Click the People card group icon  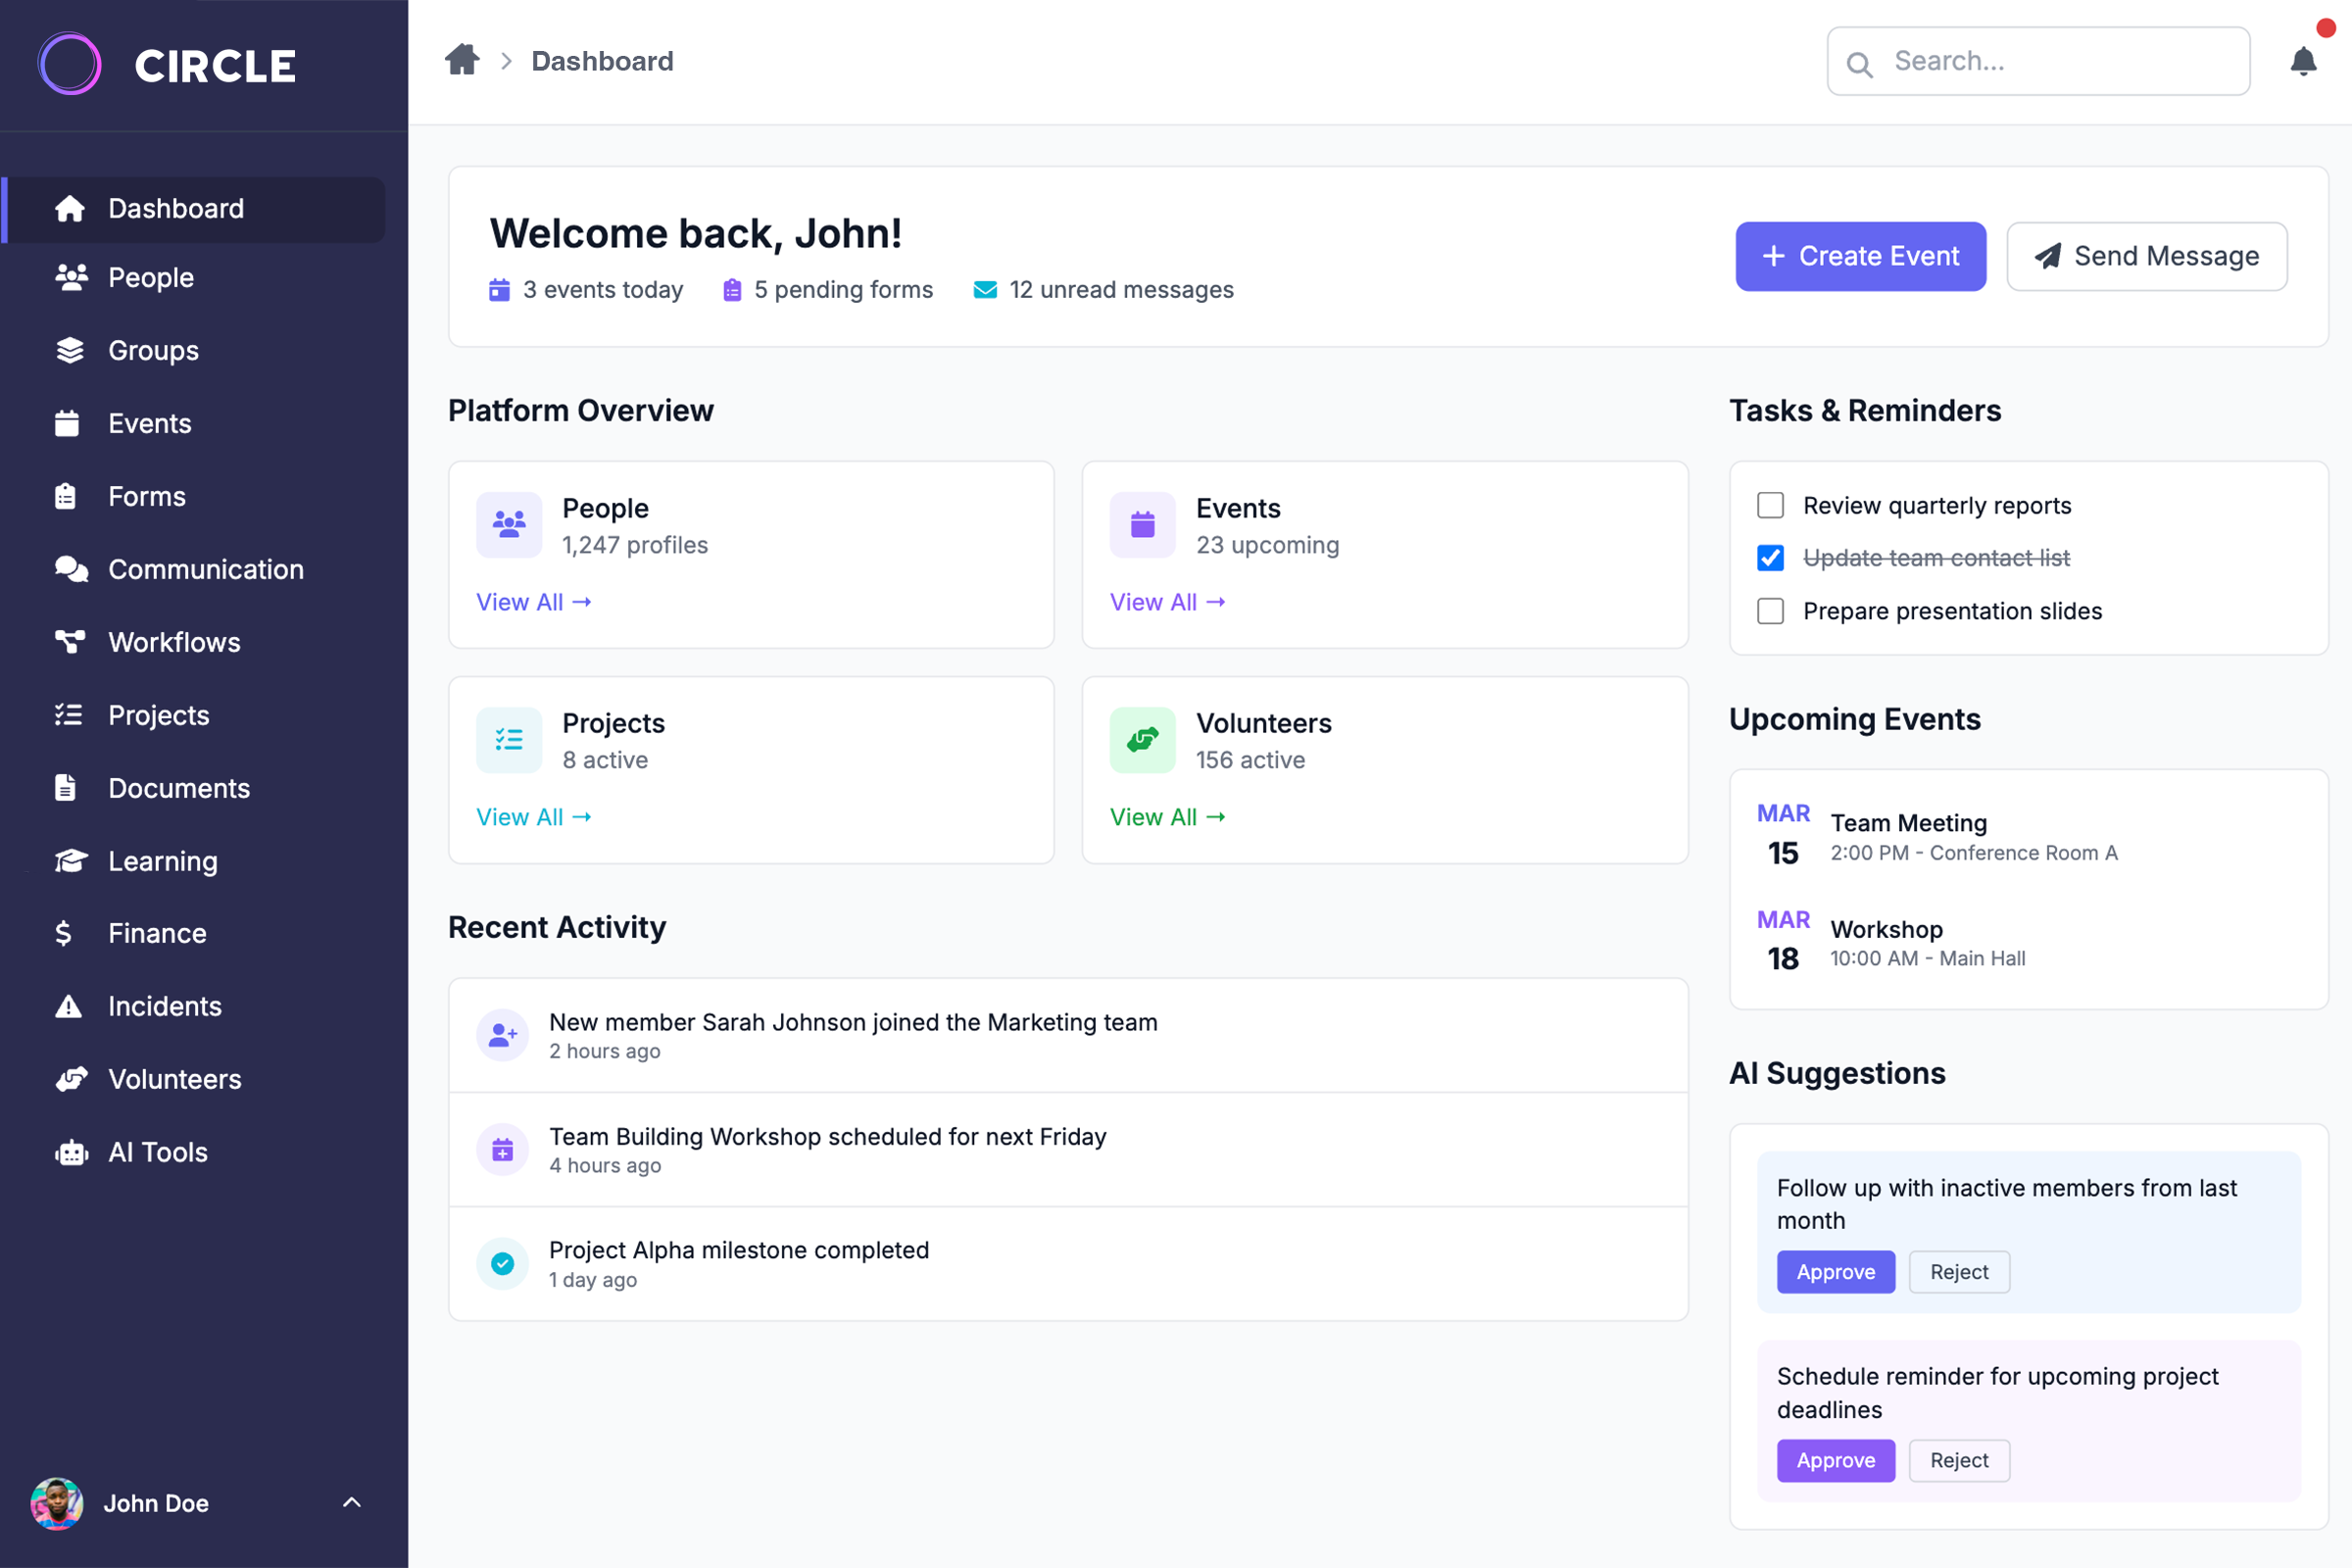pos(509,524)
